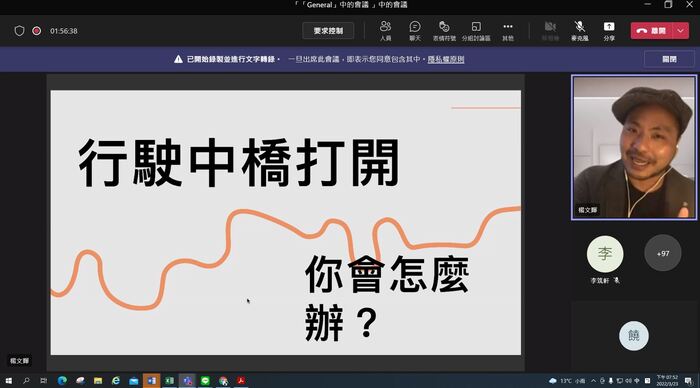Expand the leave options dropdown arrow
The height and width of the screenshot is (388, 700).
[680, 31]
